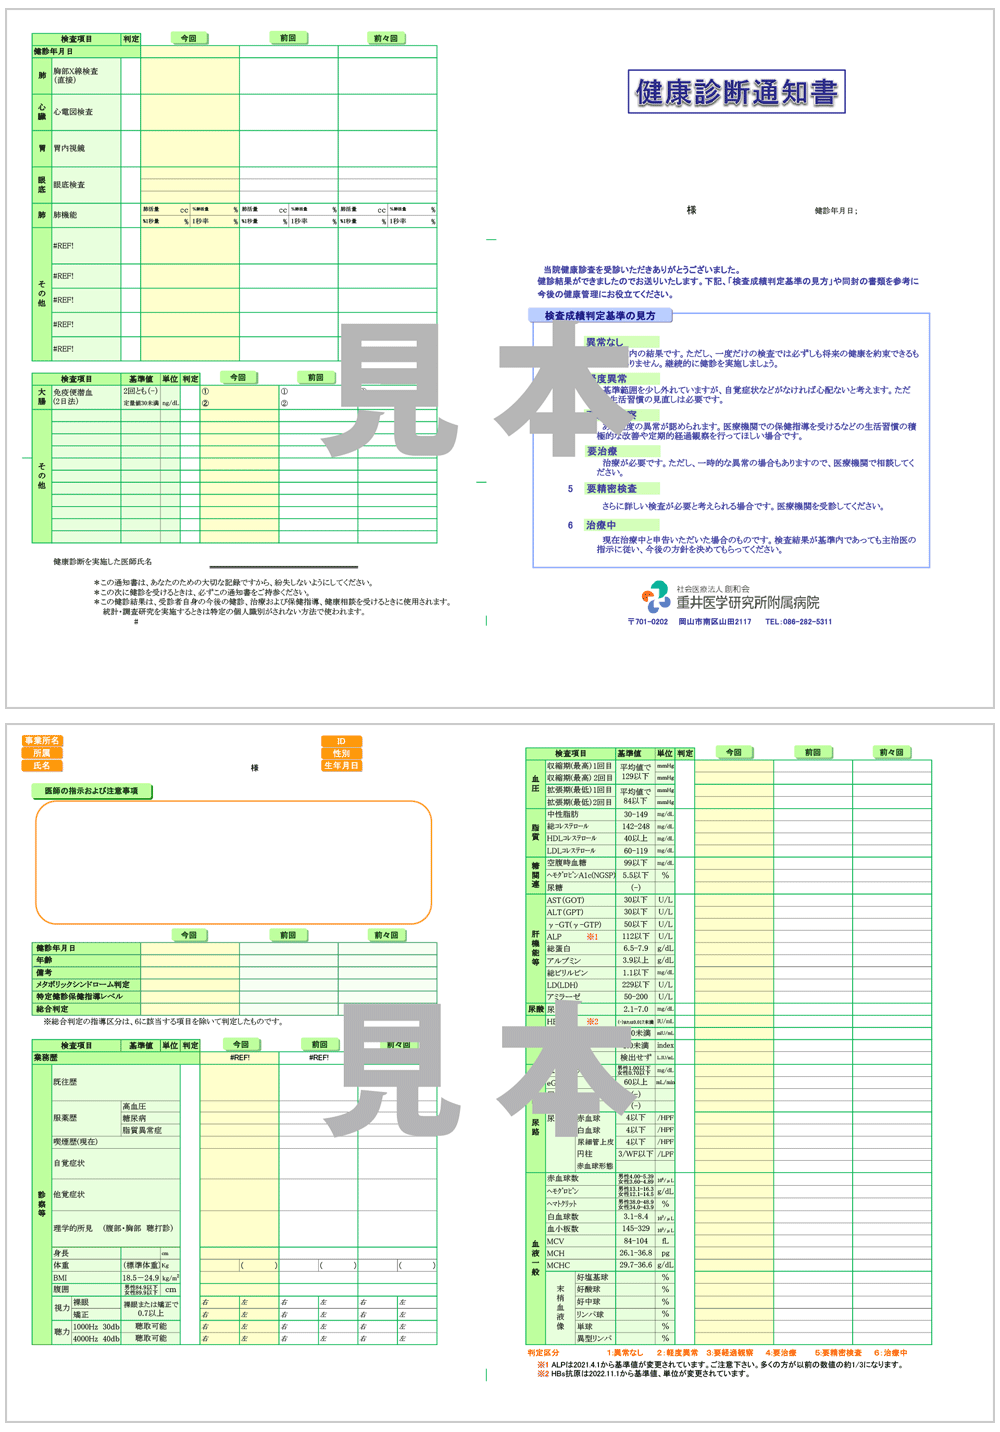Click the 医師の指示および注意事項 heading
The height and width of the screenshot is (1432, 1000).
coord(92,791)
